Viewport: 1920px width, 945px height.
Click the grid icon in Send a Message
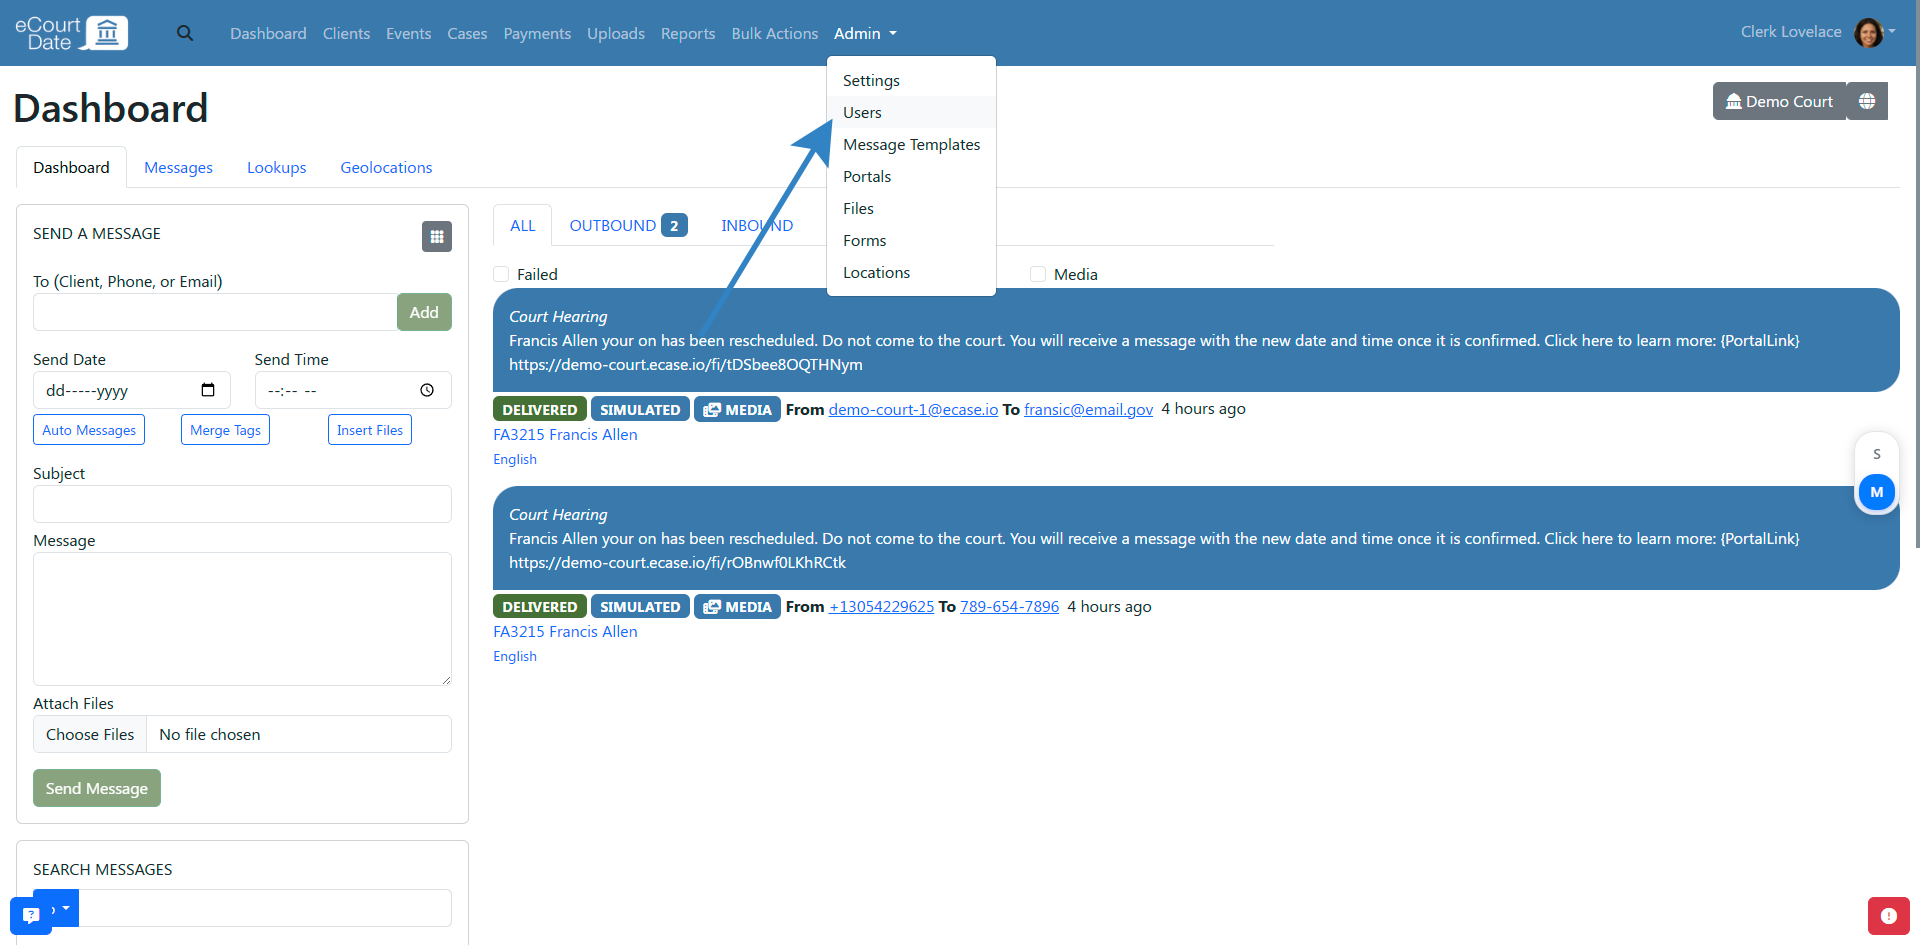click(x=437, y=236)
